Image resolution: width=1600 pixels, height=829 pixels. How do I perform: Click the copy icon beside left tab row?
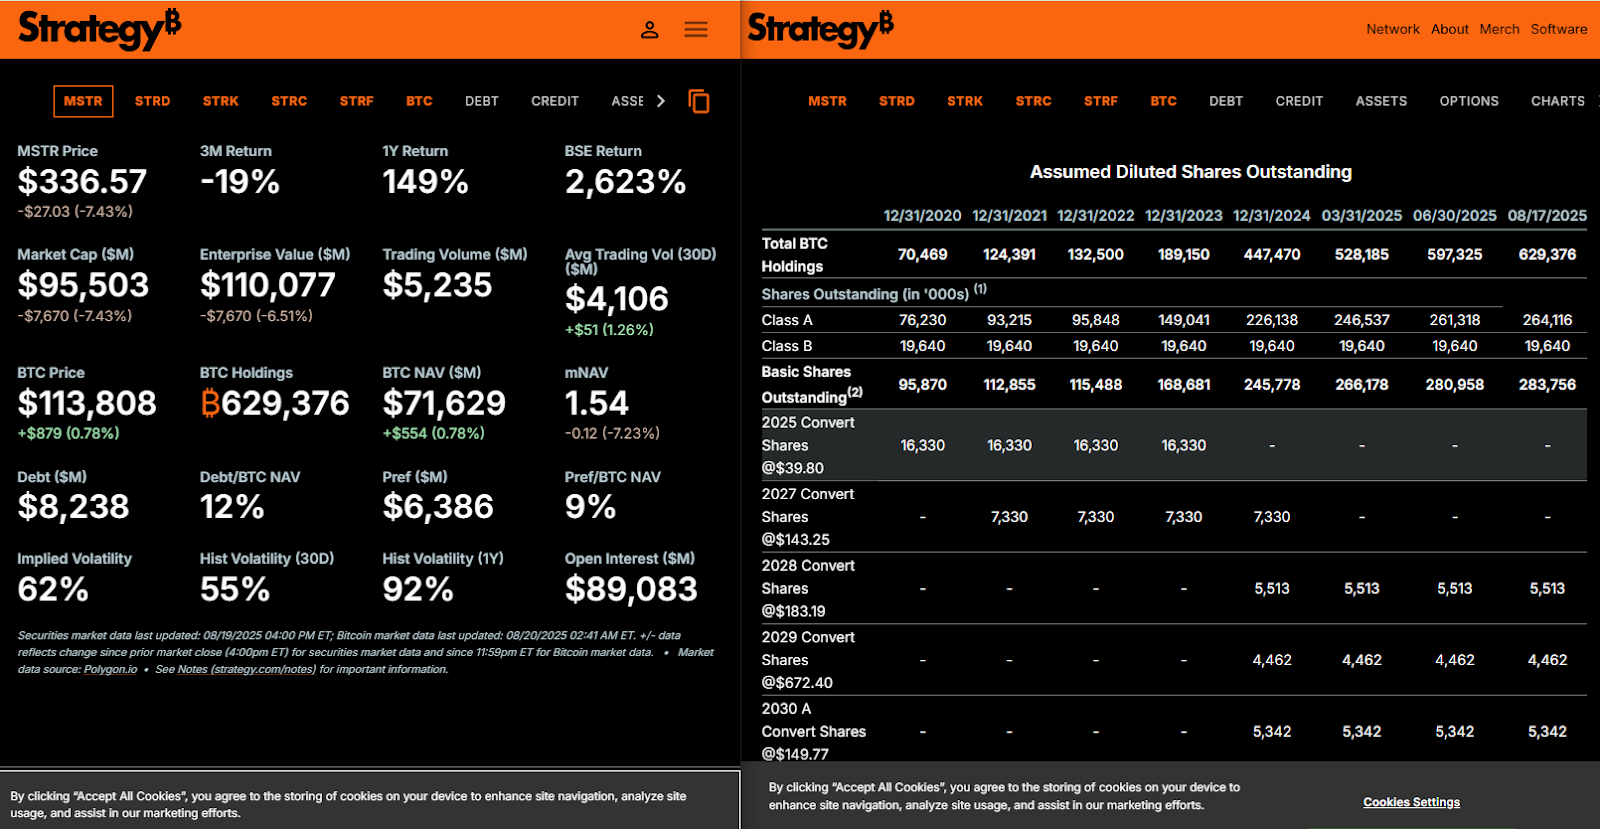[699, 101]
